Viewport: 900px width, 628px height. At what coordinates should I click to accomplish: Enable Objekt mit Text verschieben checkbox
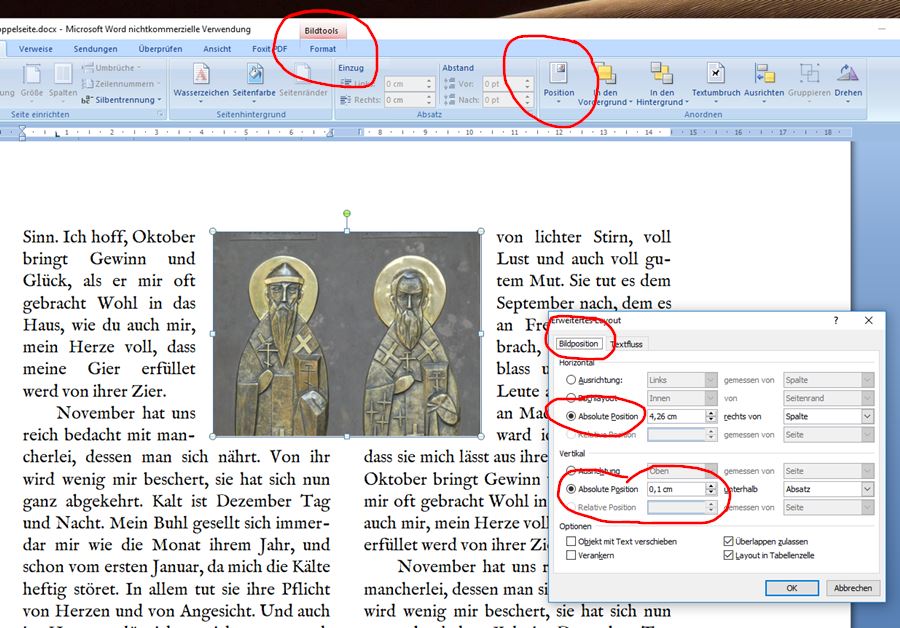[x=571, y=541]
